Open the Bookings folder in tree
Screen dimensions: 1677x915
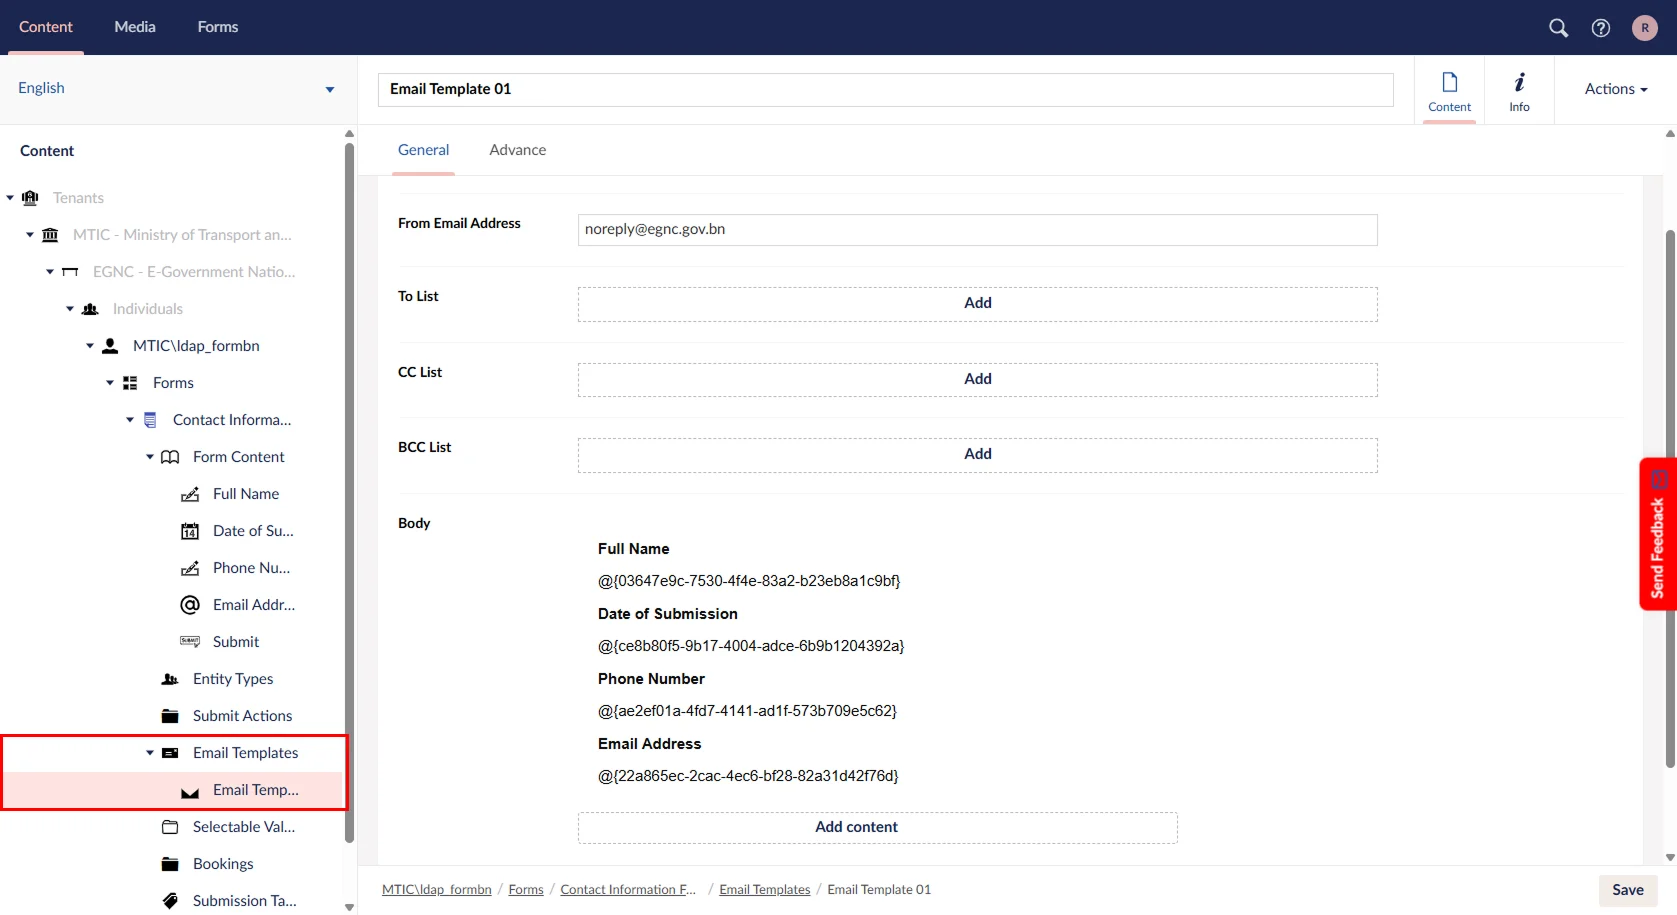[x=222, y=864]
